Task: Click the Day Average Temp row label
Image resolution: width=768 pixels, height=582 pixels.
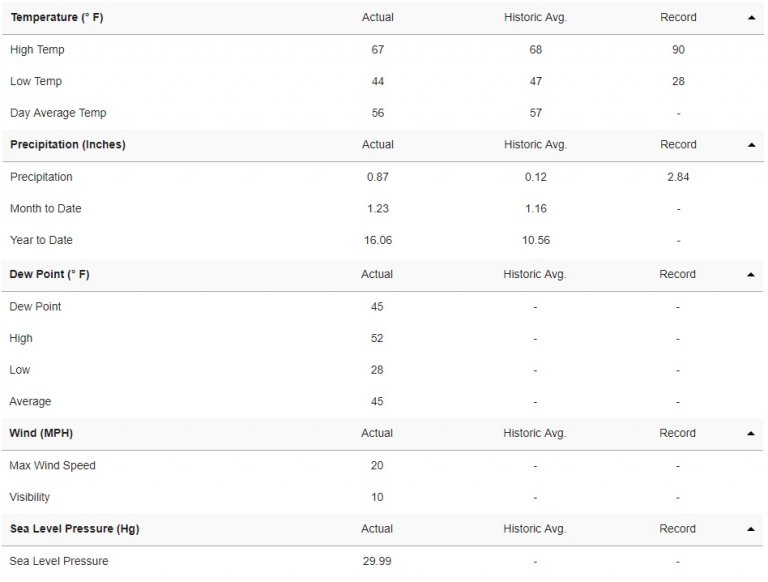Action: [x=58, y=113]
